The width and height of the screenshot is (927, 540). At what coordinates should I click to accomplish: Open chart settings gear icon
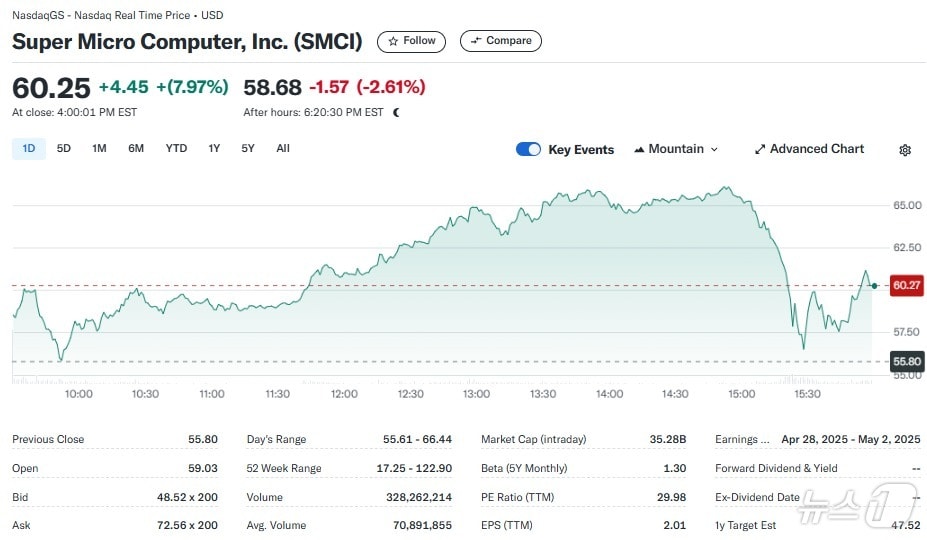tap(905, 150)
